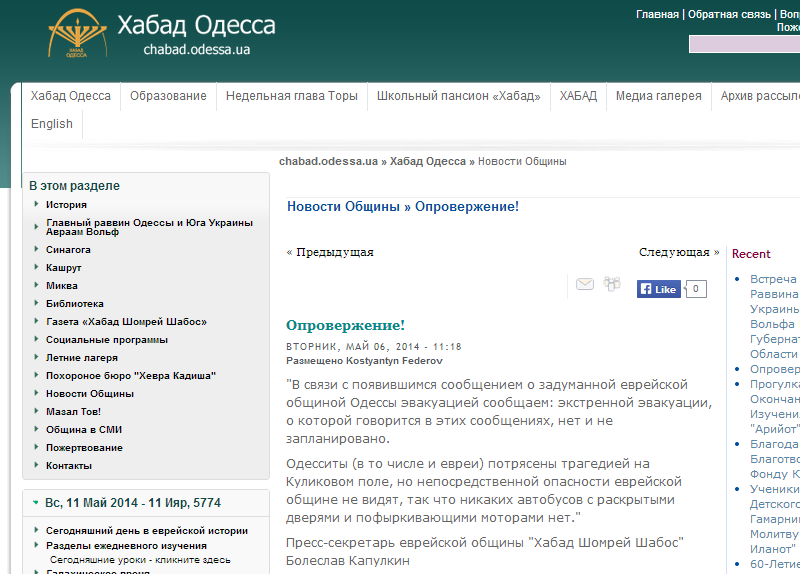Click the Обратная связь header link
This screenshot has width=800, height=574.
[729, 14]
